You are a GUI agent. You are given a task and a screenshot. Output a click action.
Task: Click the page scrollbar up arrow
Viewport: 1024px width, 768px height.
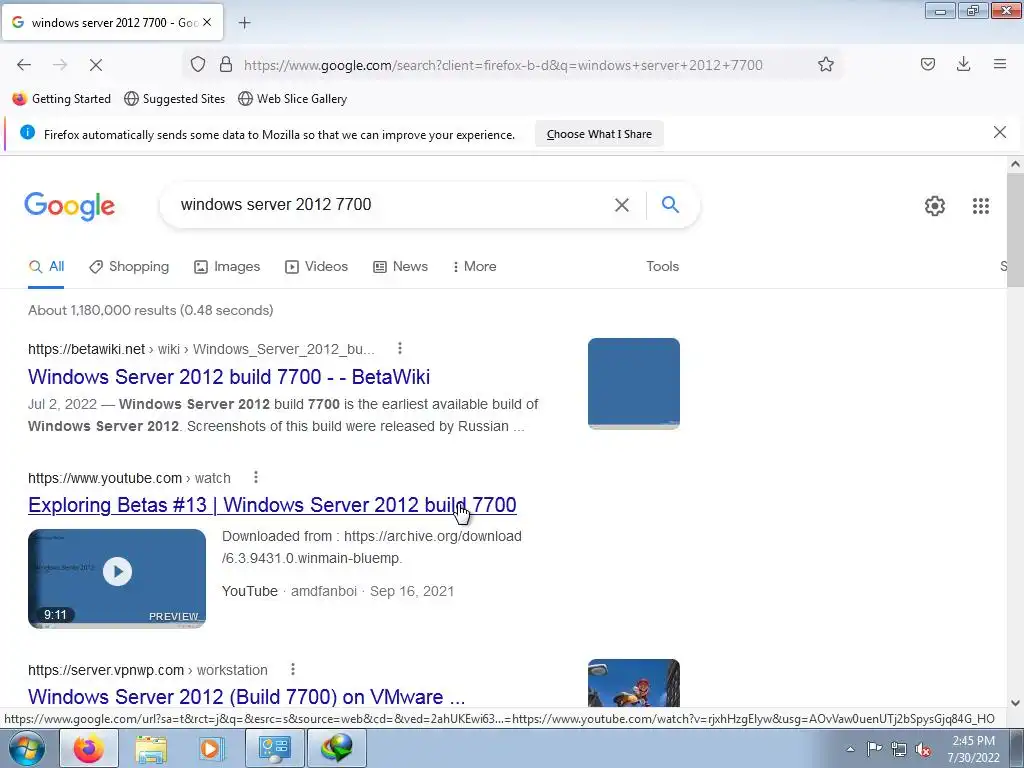1015,165
